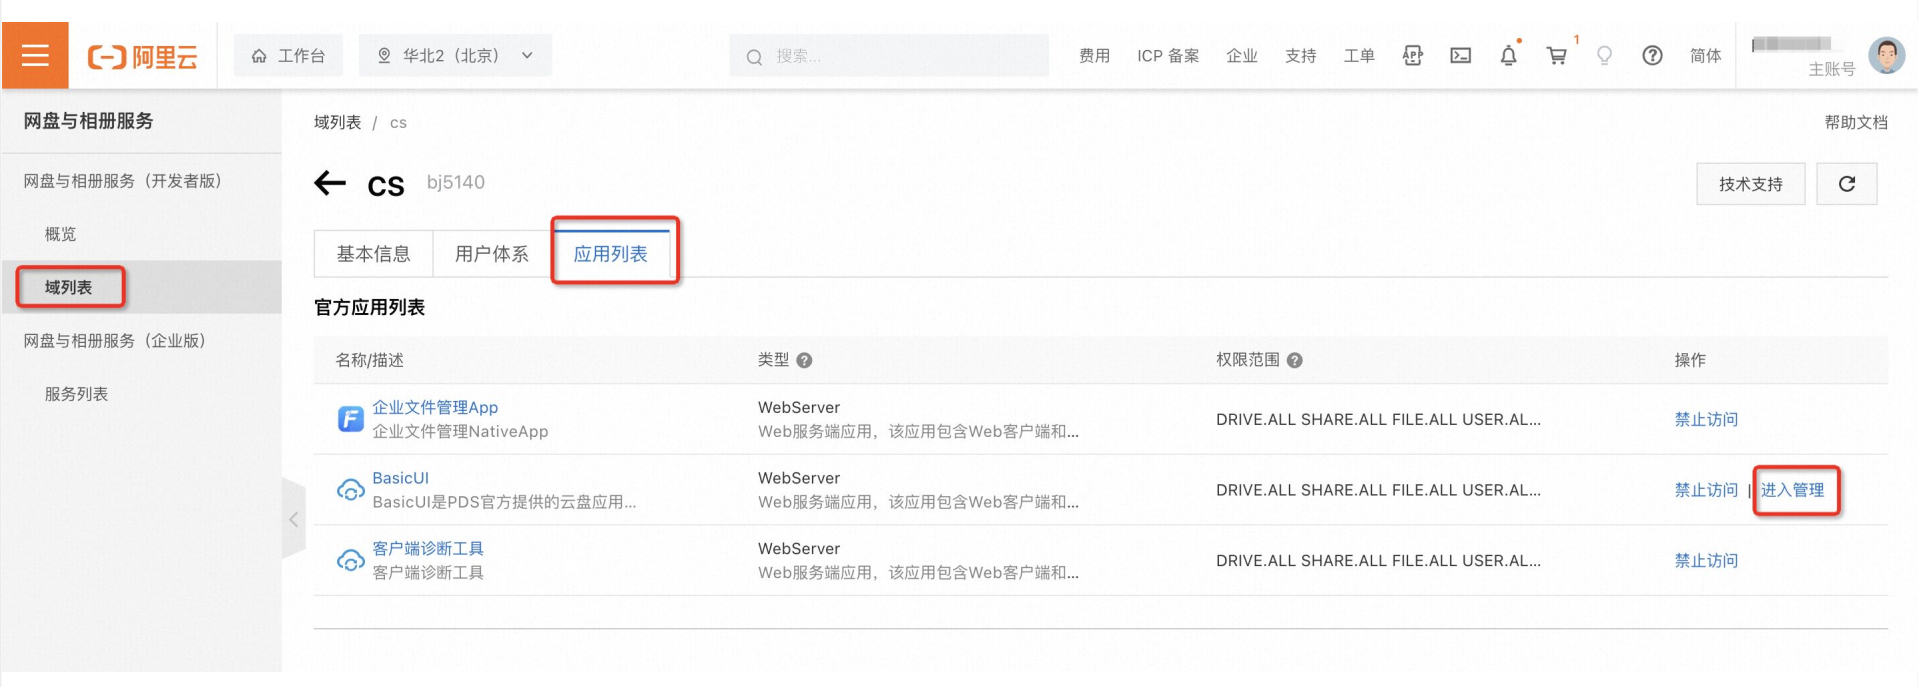Collapse the sidebar with the chevron handle

293,519
